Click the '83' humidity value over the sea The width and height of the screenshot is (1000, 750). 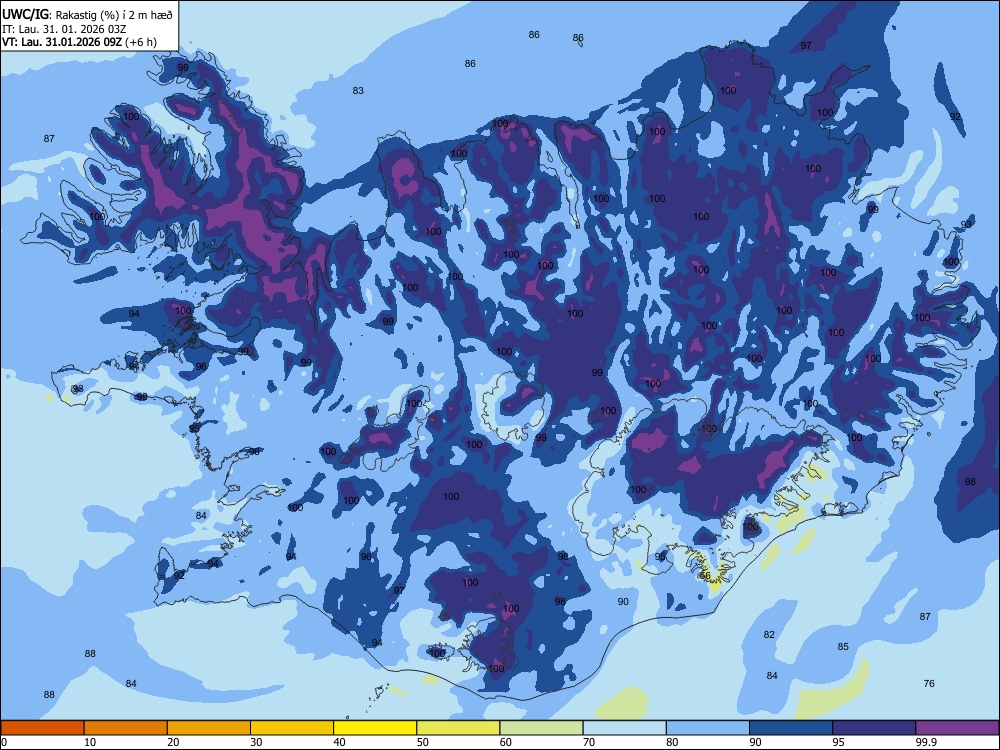click(x=358, y=91)
